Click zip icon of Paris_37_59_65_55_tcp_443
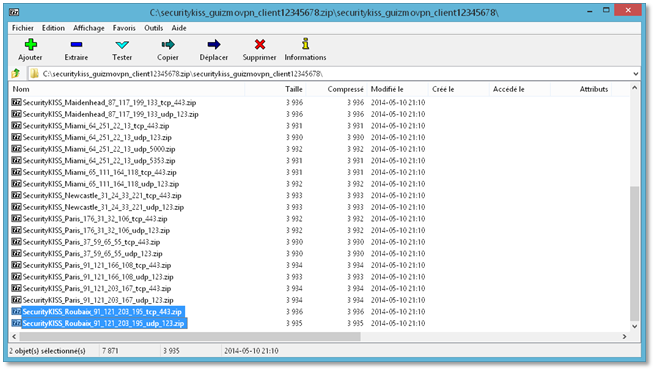 pos(16,242)
